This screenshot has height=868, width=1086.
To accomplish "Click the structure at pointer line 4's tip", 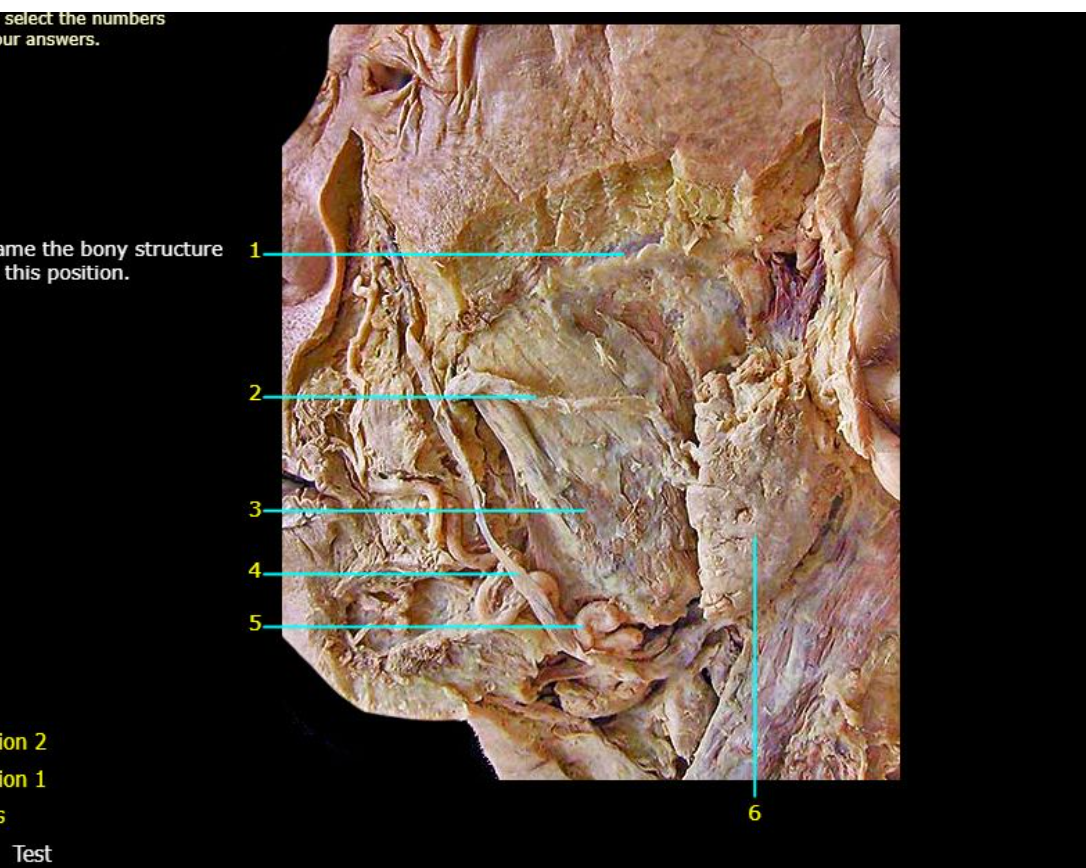I will [x=519, y=574].
